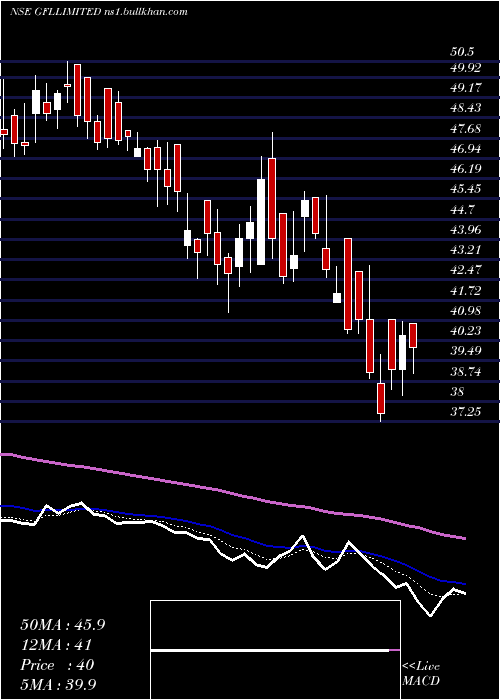
Task: Click the <<Live MACD label
Action: pos(421,674)
